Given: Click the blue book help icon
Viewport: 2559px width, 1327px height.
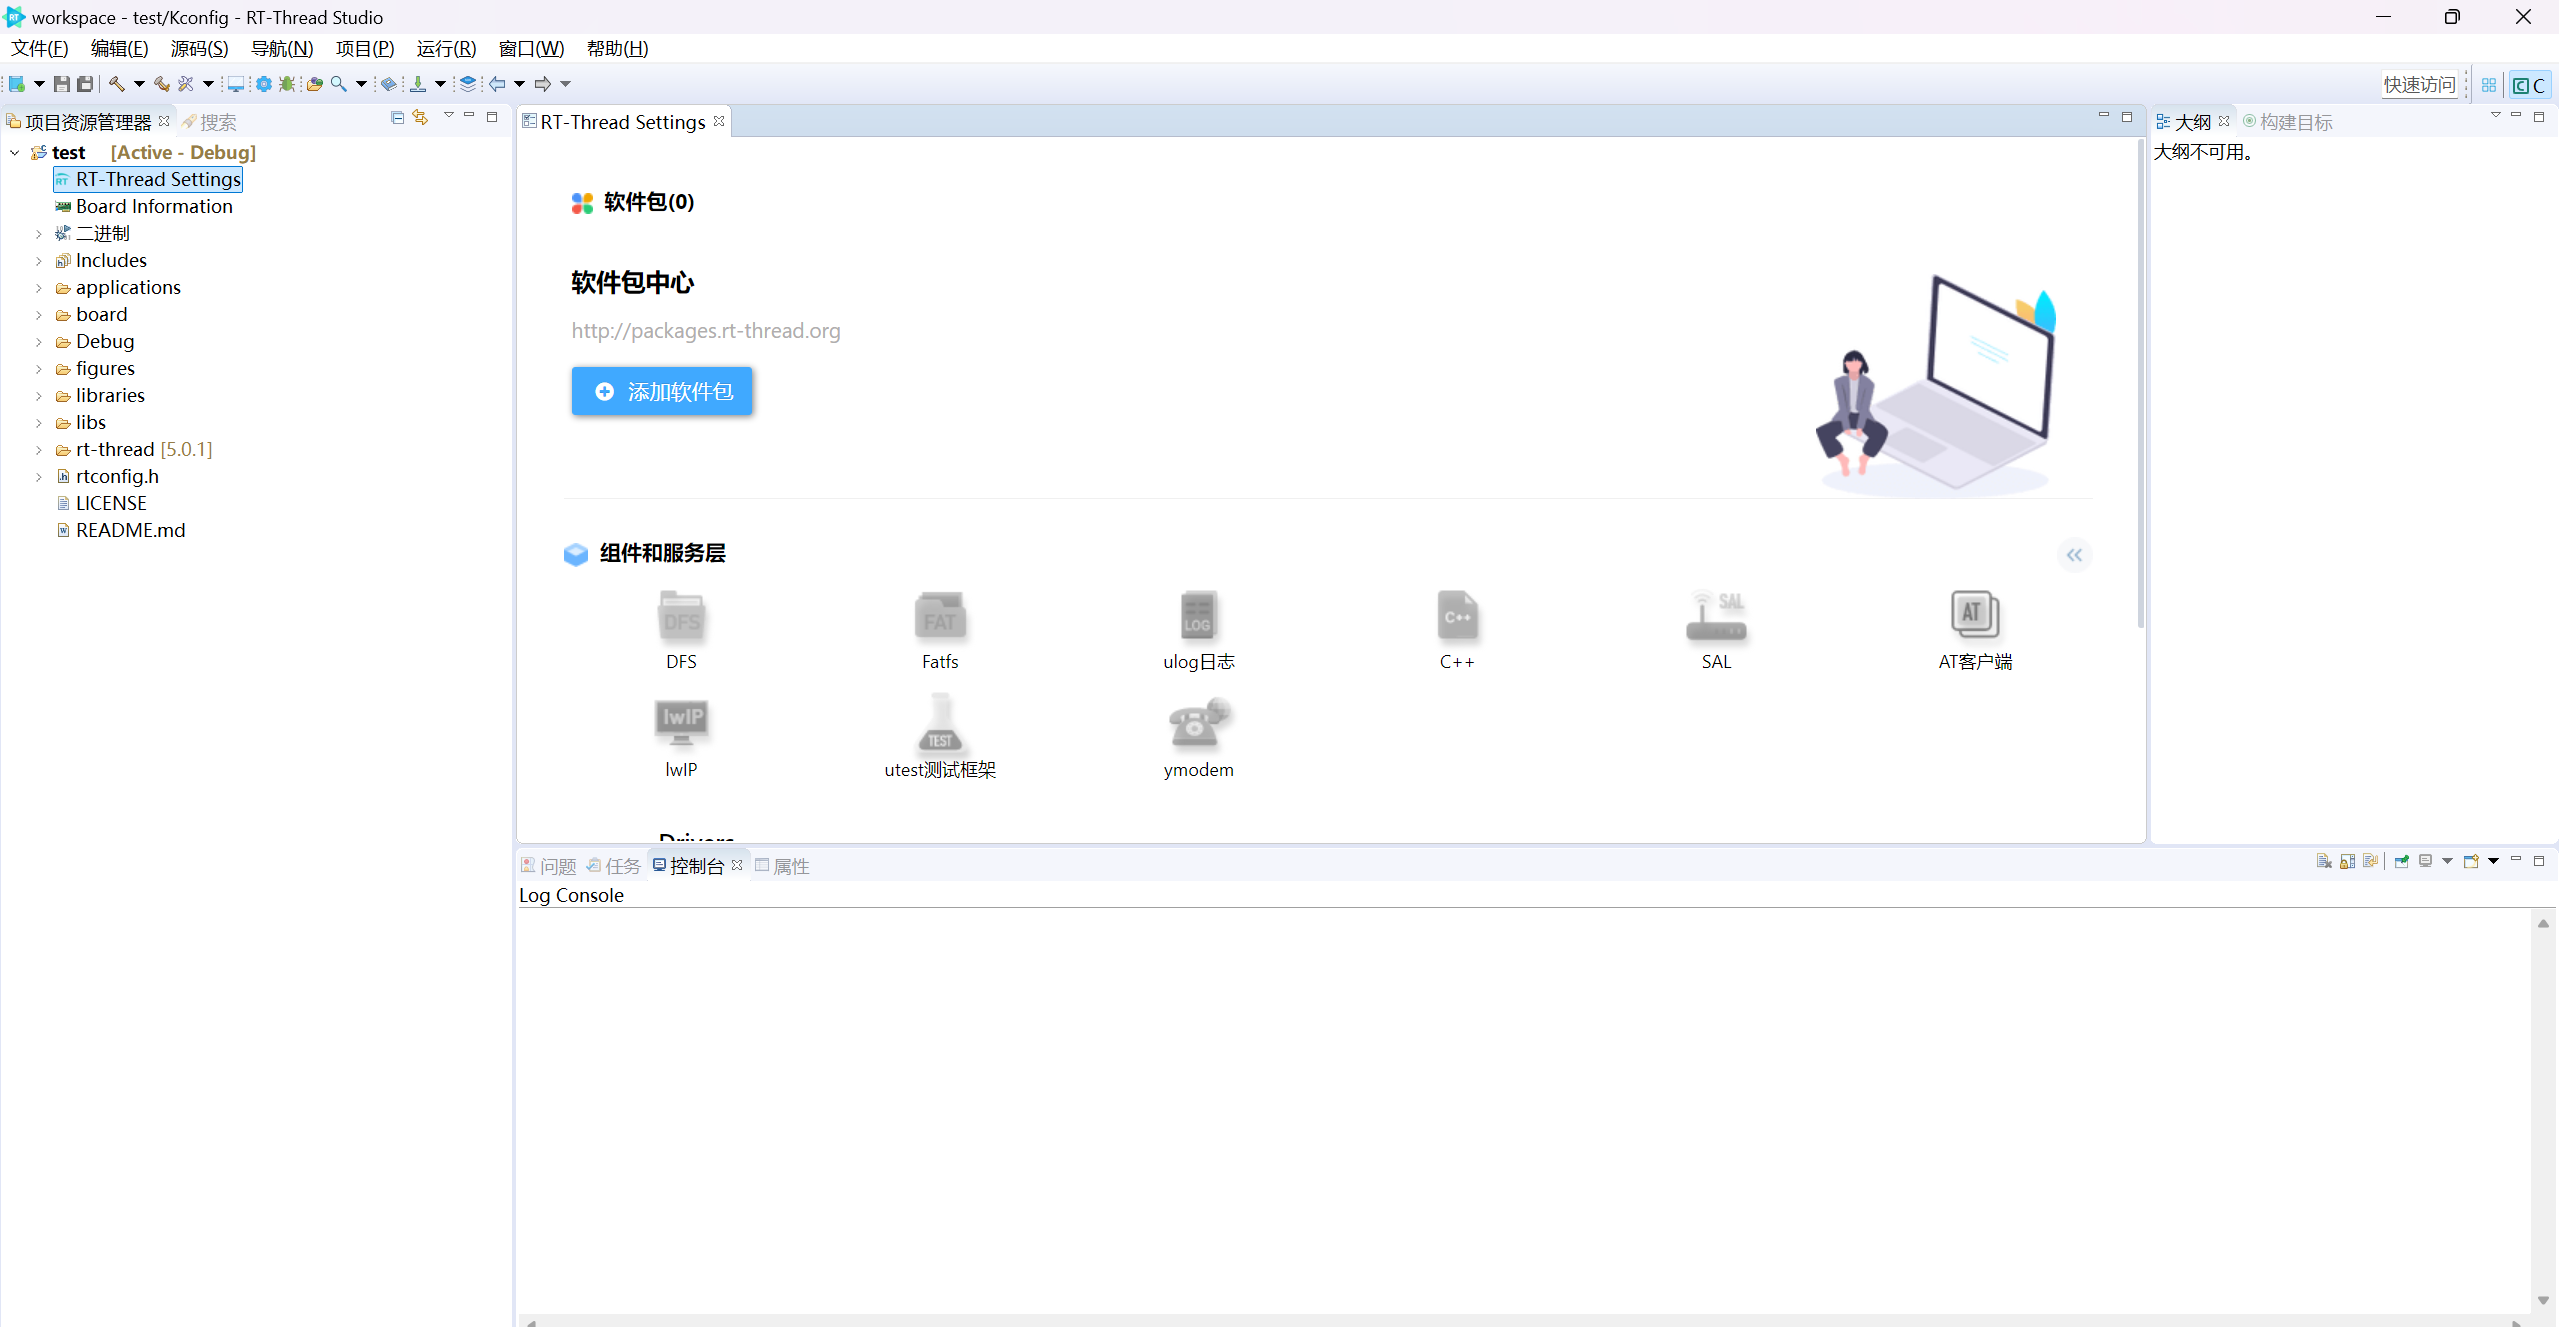Looking at the screenshot, I should (x=389, y=84).
